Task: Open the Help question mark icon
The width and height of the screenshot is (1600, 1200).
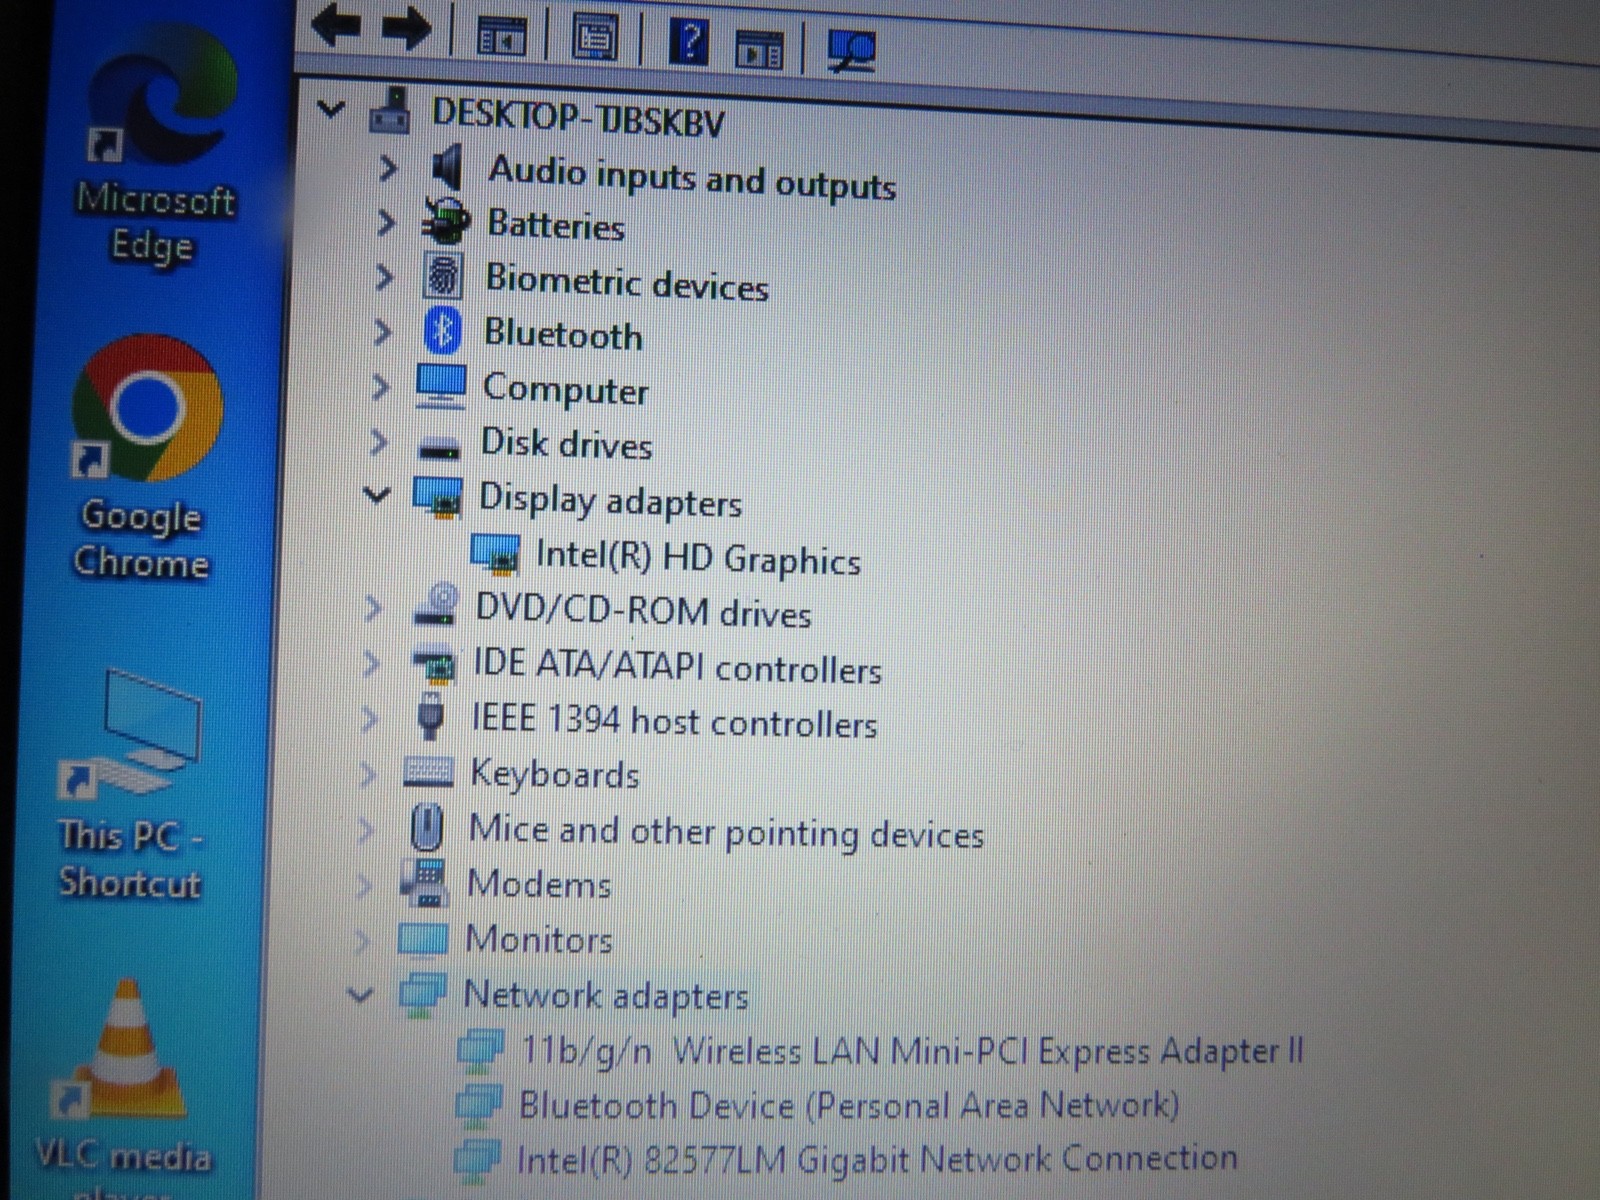Action: pos(688,43)
